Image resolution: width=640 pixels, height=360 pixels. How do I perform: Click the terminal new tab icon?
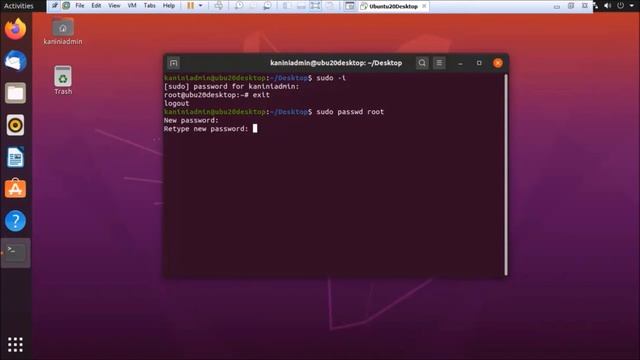(x=173, y=63)
